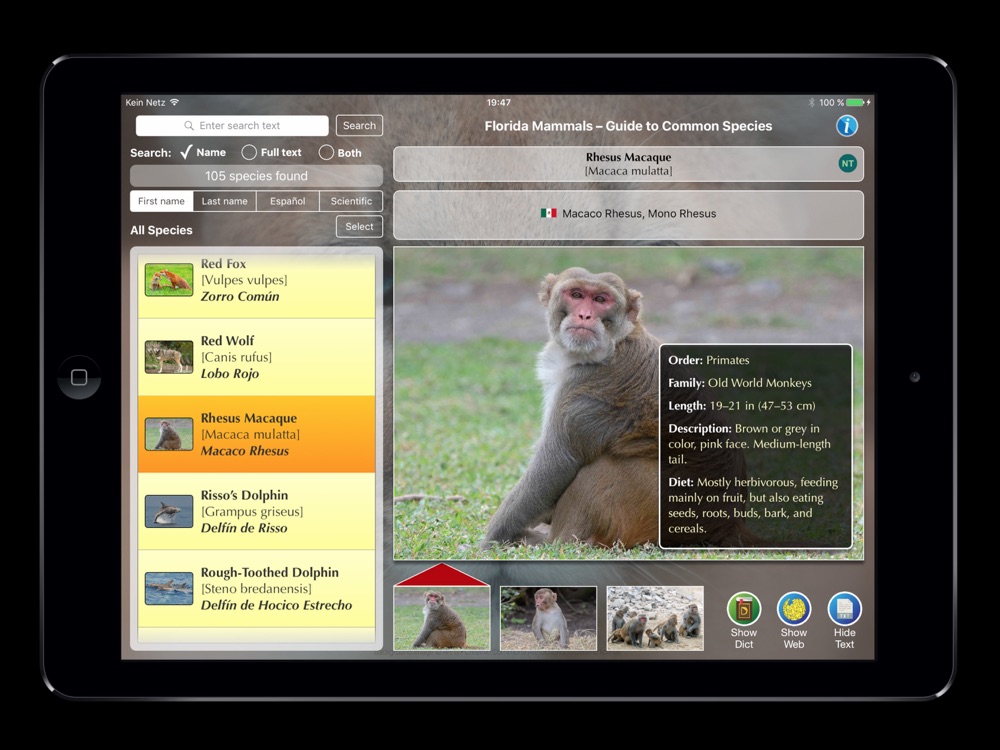Tap the large Rhesus Macaque main photo
The height and width of the screenshot is (750, 1000).
pos(628,403)
